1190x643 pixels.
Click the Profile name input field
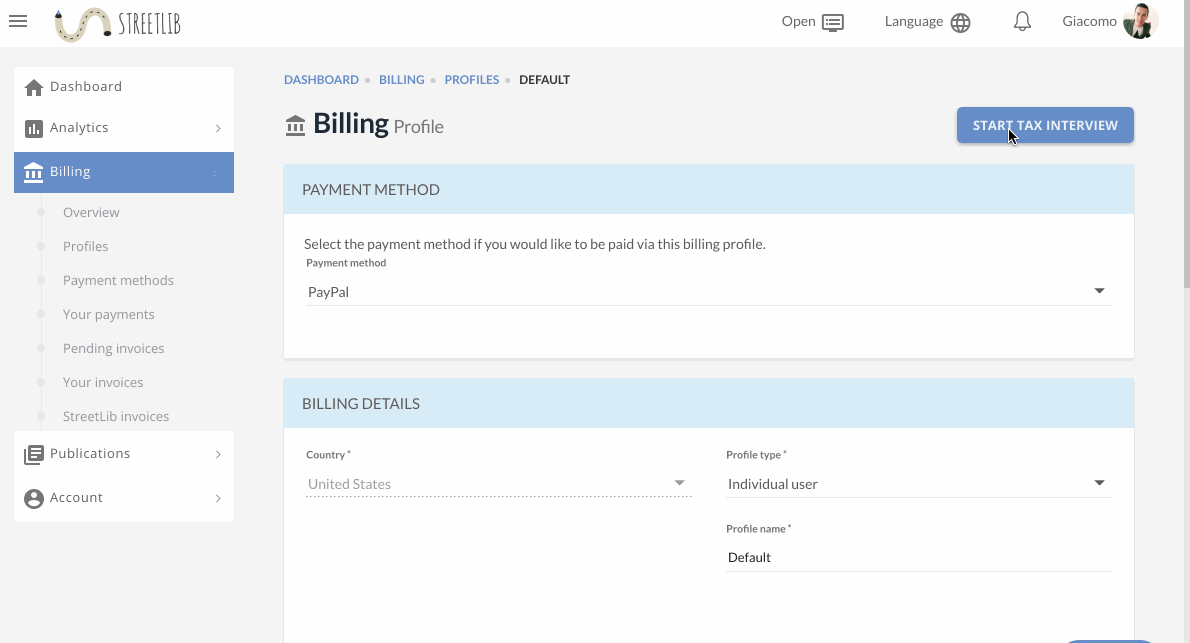click(x=918, y=557)
